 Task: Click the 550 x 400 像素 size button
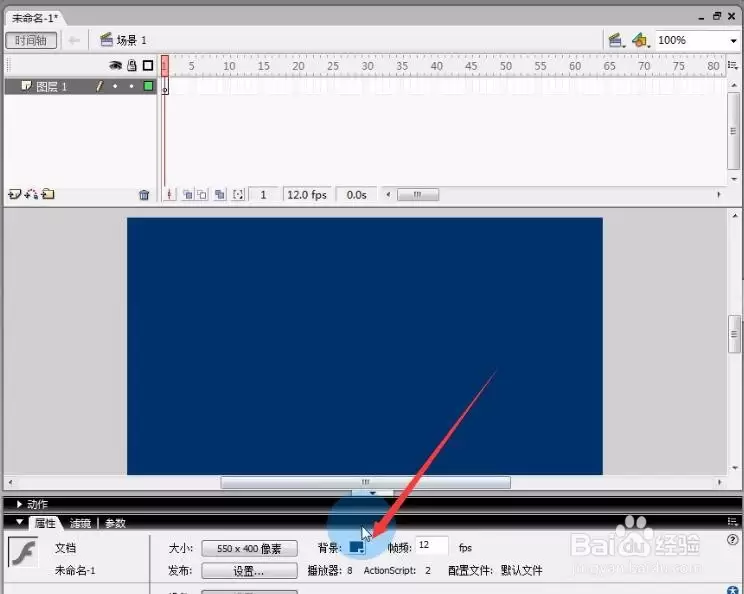pyautogui.click(x=249, y=548)
